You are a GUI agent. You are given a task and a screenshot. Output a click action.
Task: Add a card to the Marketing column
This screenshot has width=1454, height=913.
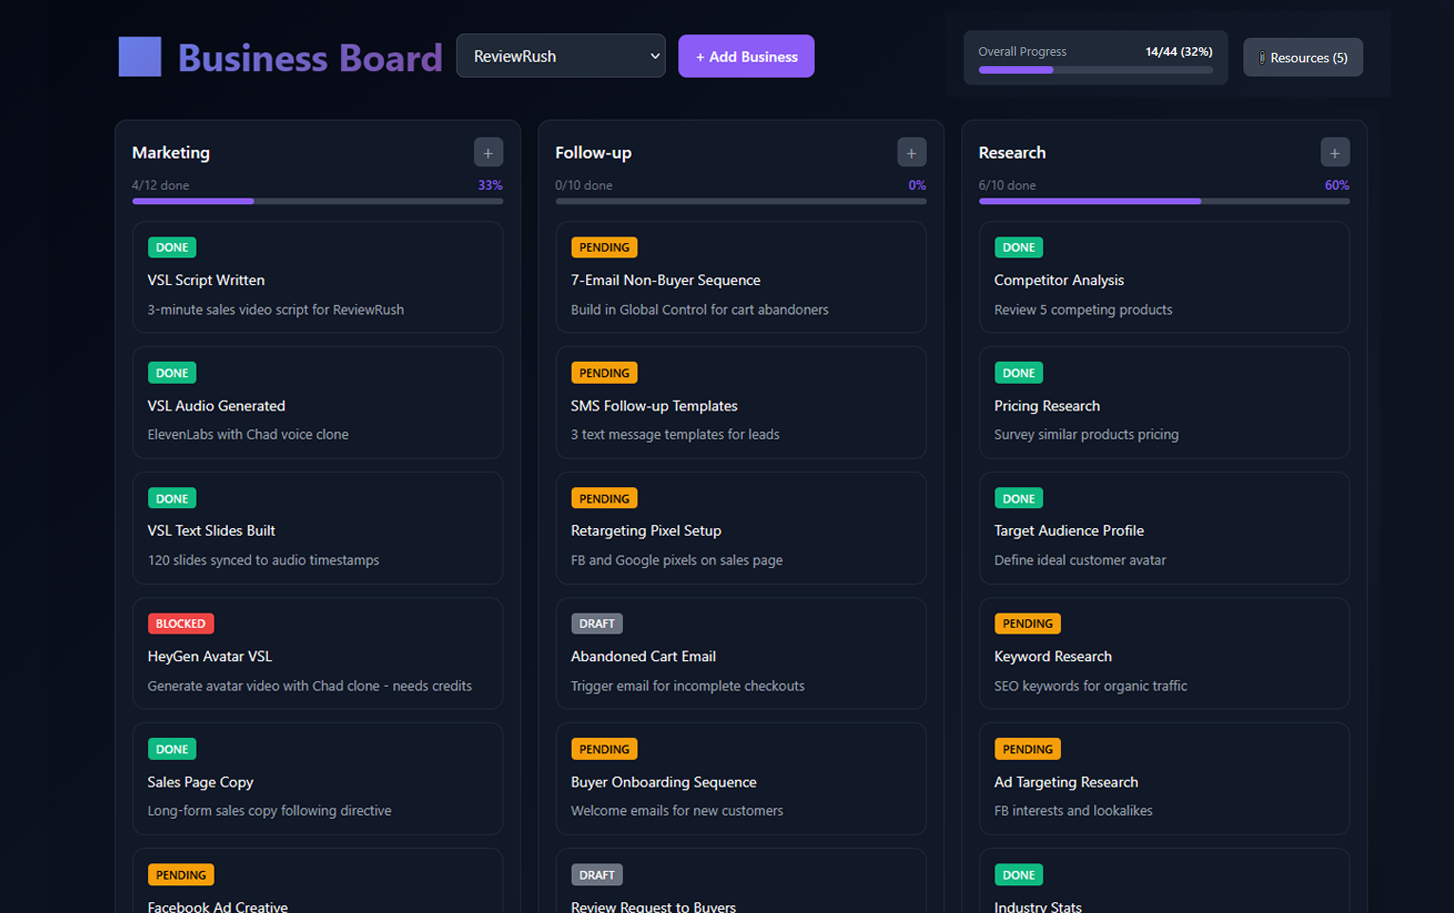(488, 153)
